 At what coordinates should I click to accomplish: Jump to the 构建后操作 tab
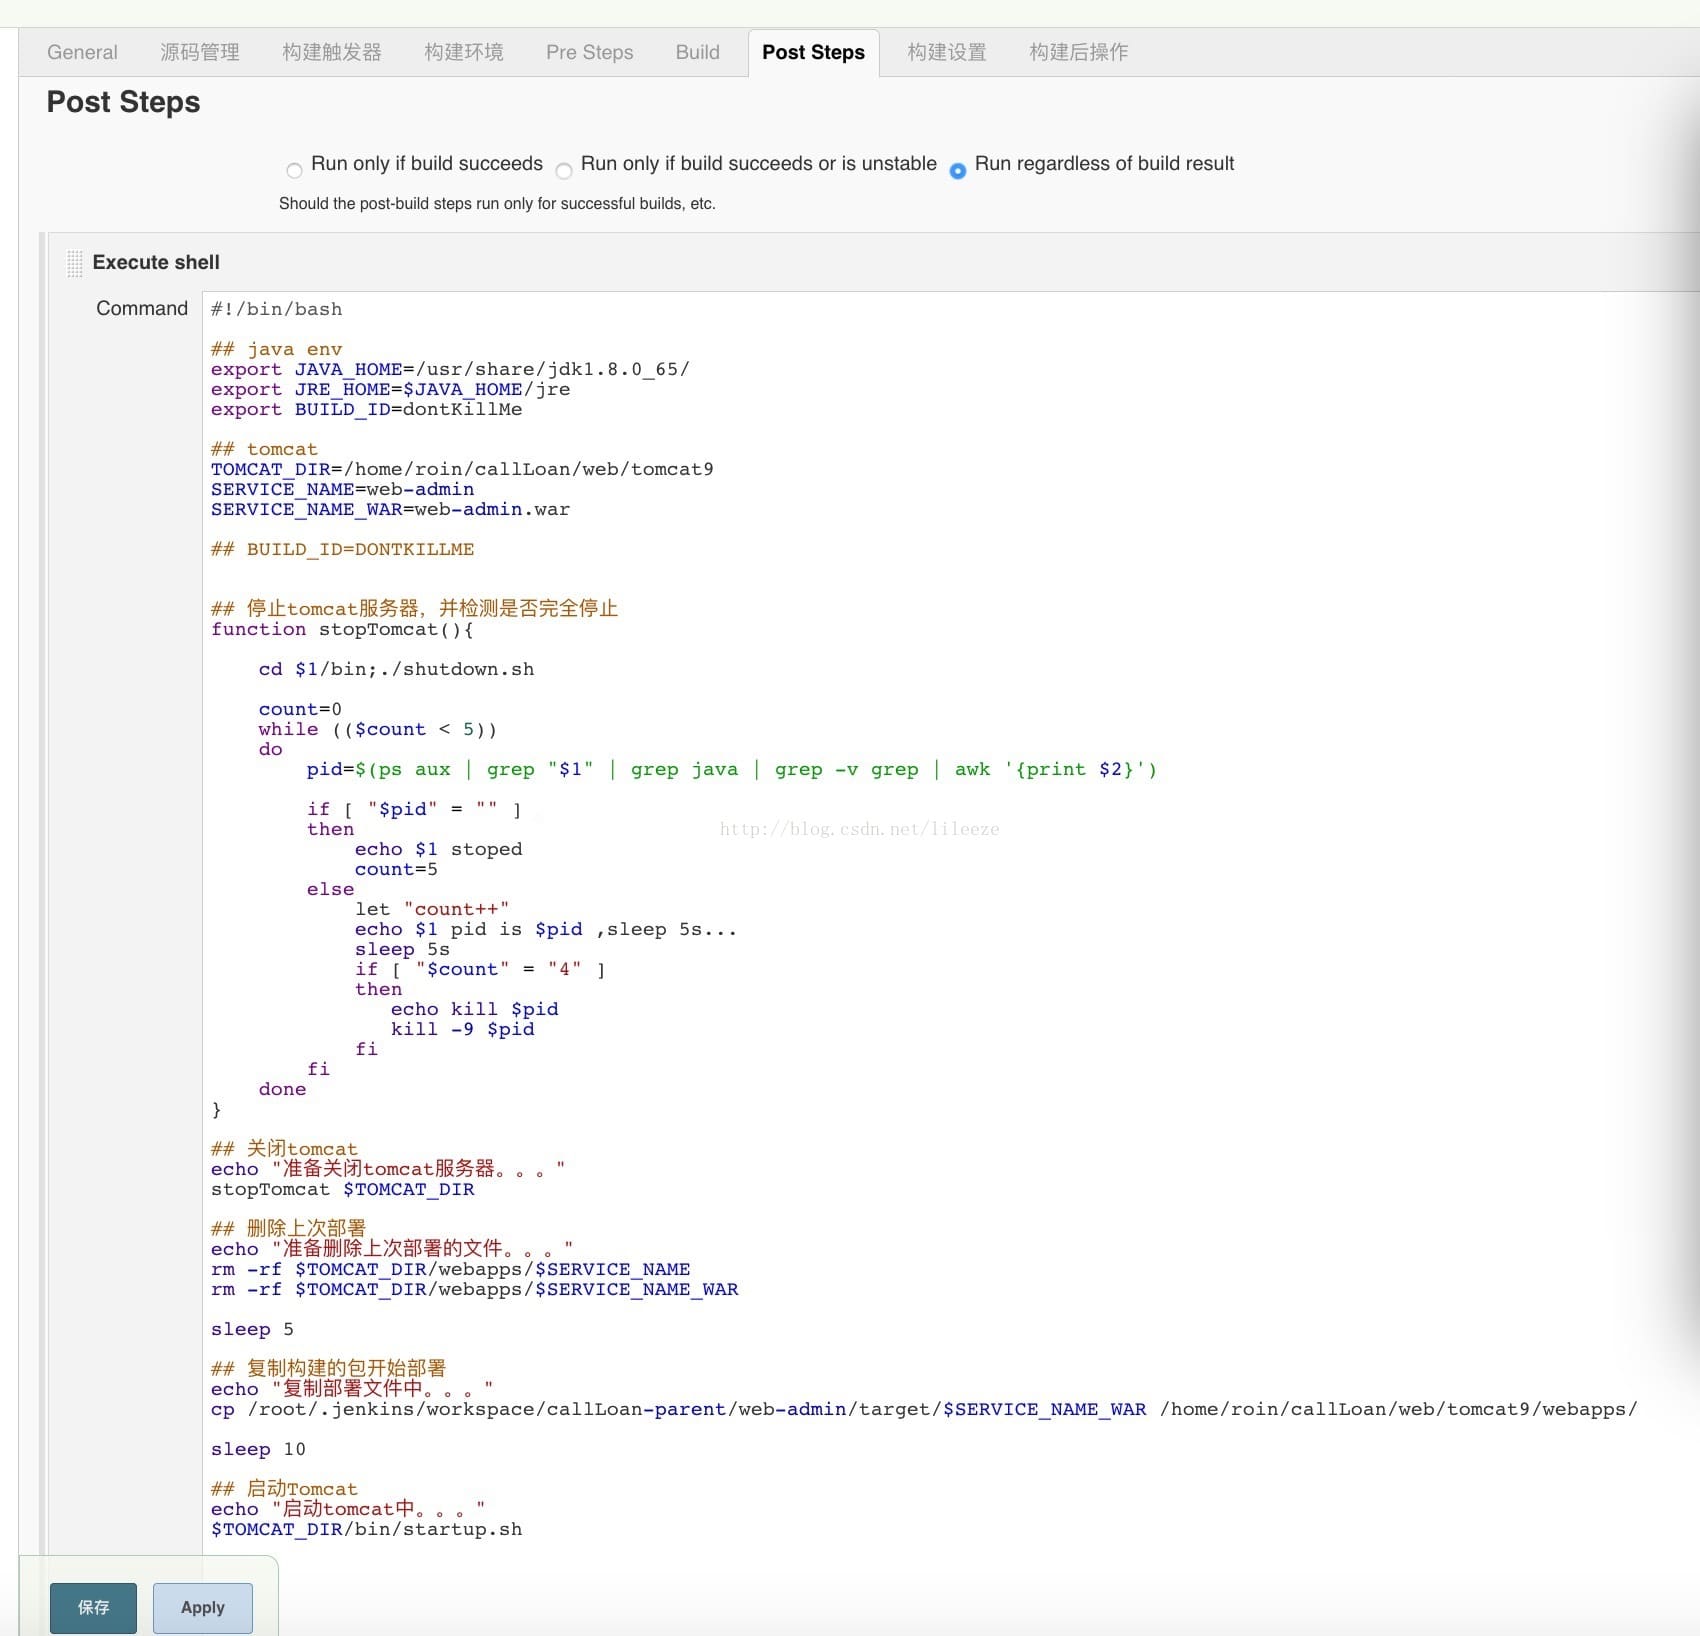[x=1079, y=52]
